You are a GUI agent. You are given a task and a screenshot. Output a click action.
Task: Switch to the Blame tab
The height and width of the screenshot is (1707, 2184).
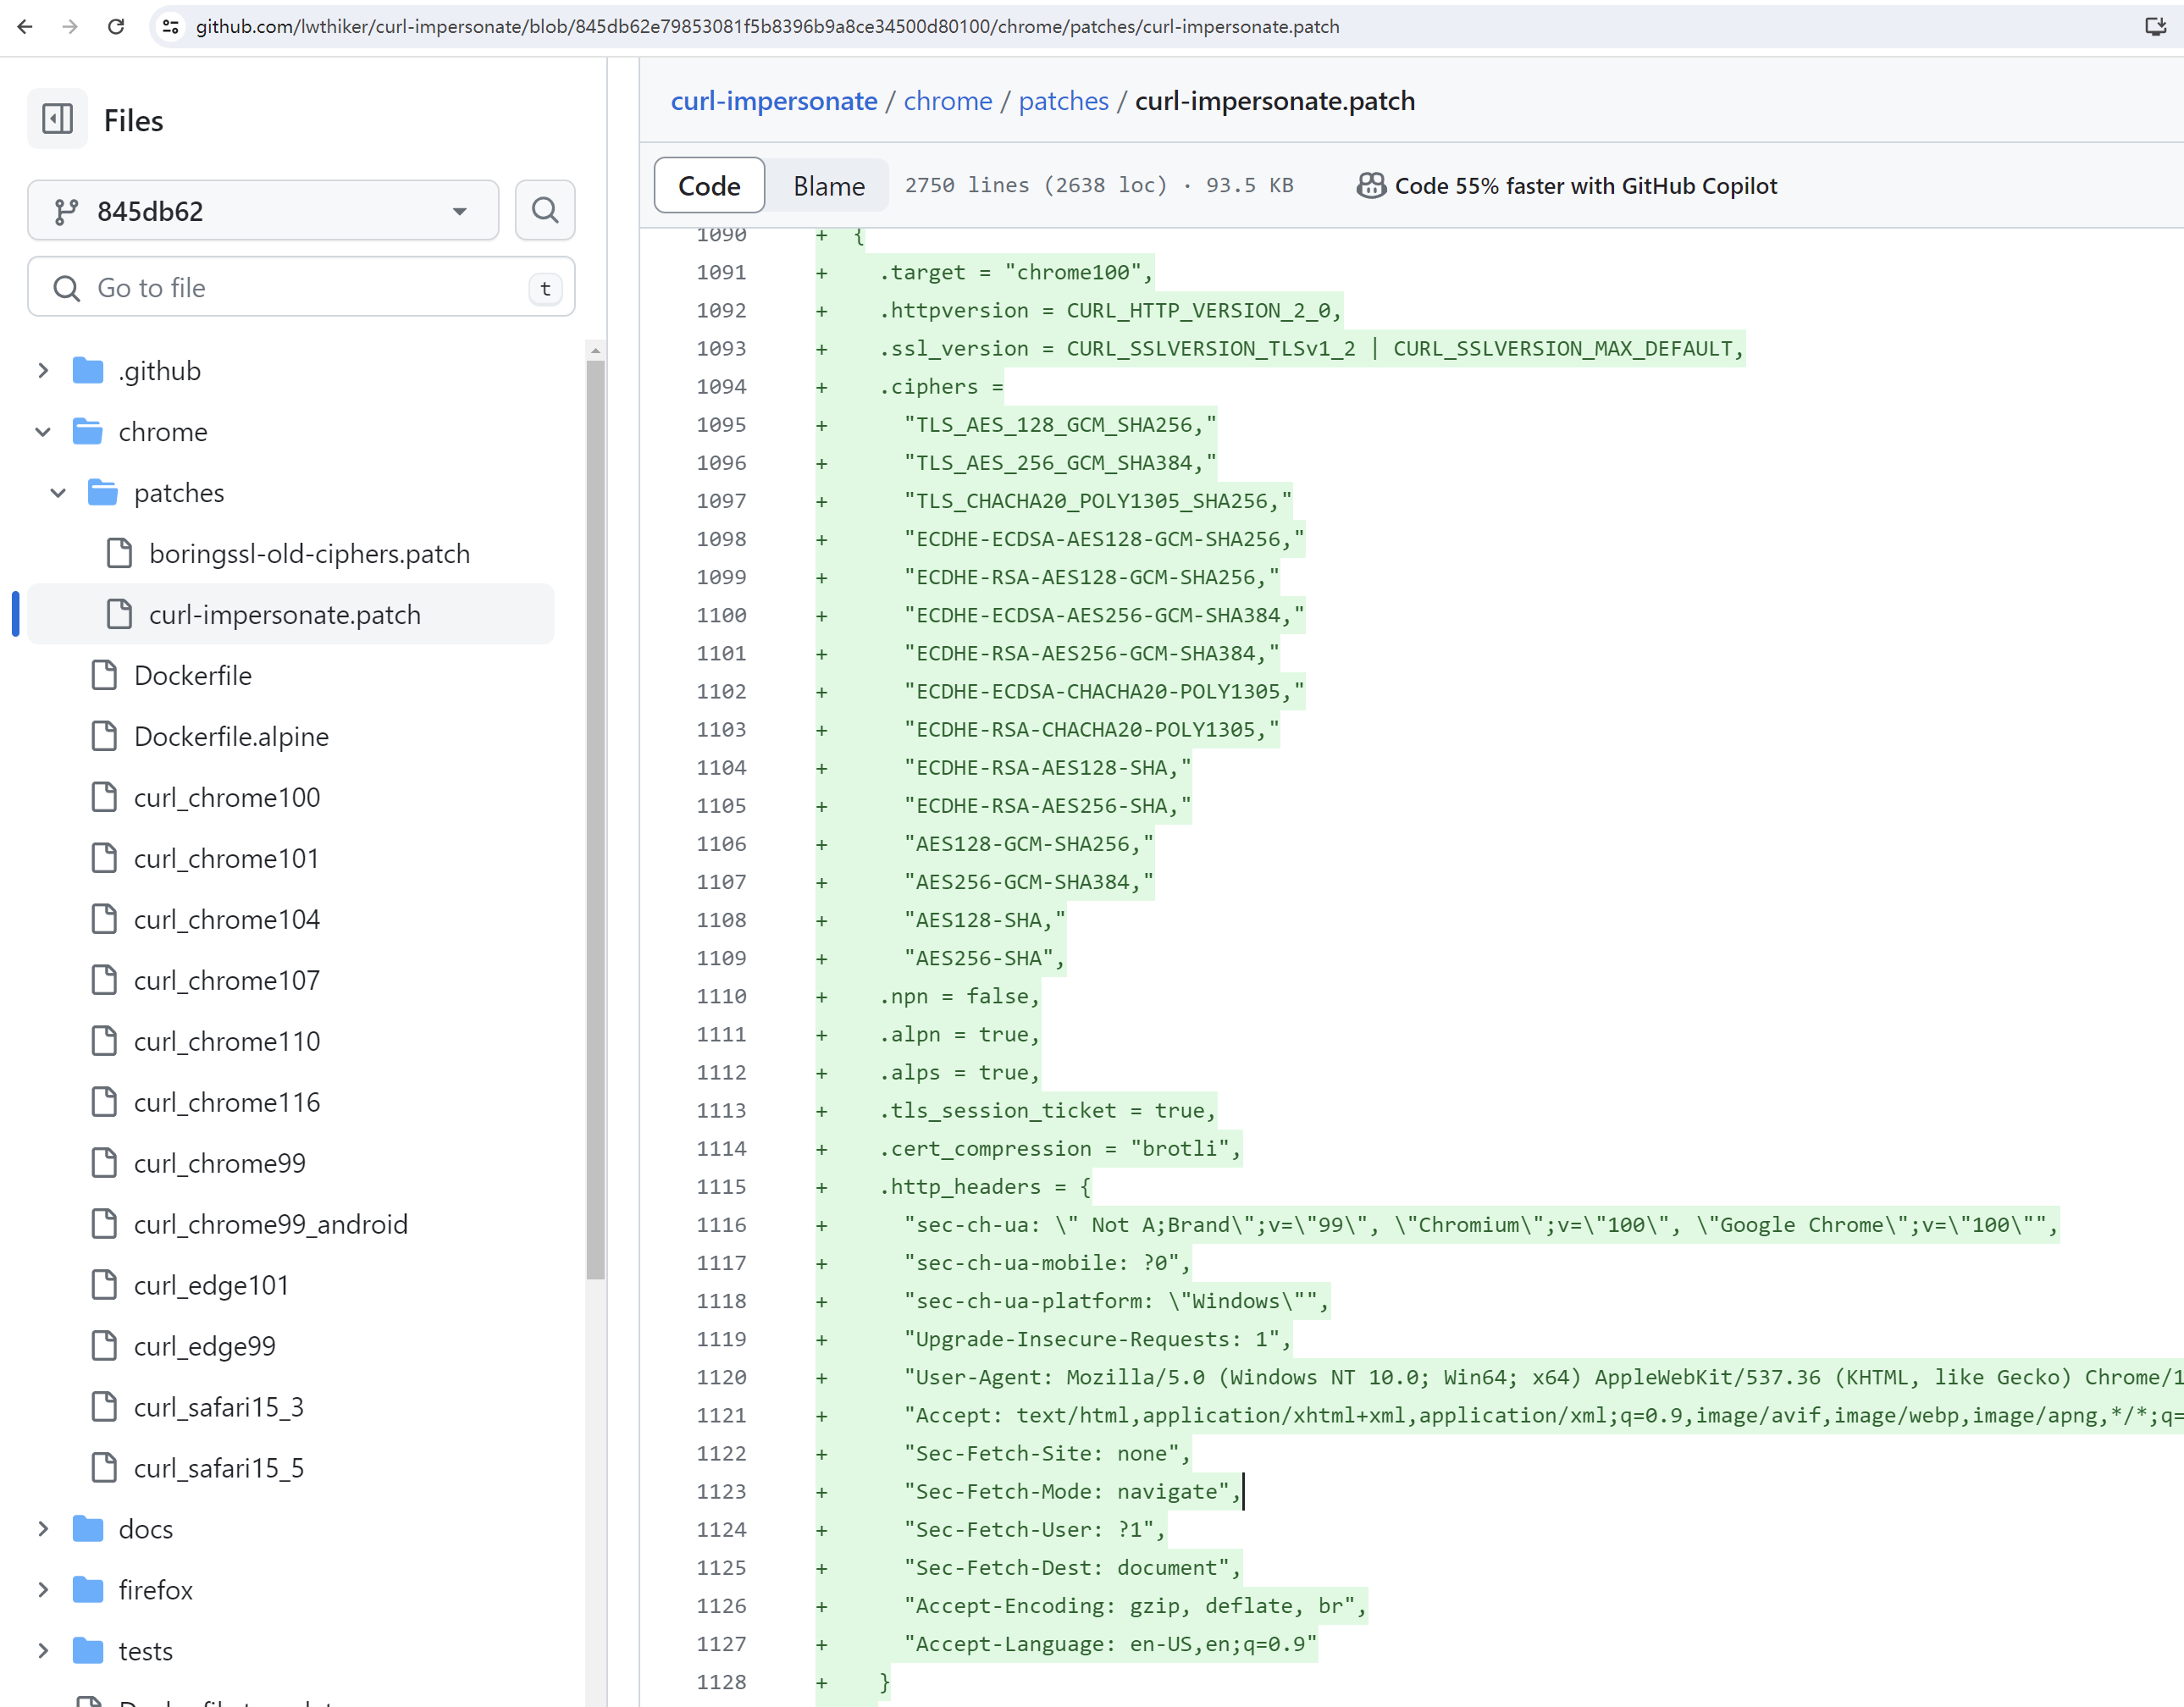(828, 186)
